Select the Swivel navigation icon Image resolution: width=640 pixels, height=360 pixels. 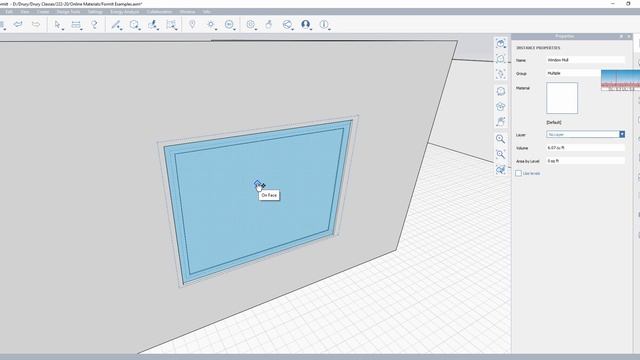[x=500, y=107]
